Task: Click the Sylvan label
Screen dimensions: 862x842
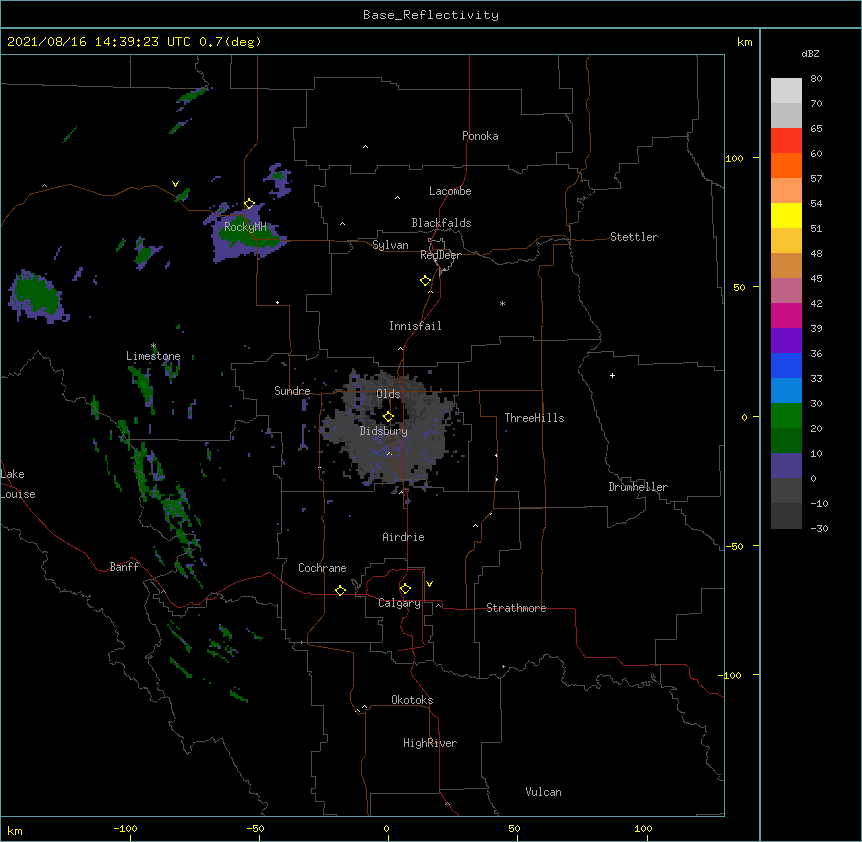Action: 390,245
